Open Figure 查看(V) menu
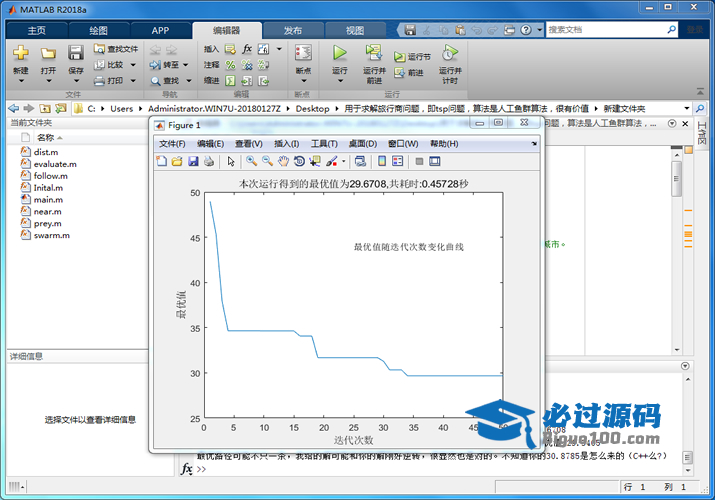 (x=249, y=144)
